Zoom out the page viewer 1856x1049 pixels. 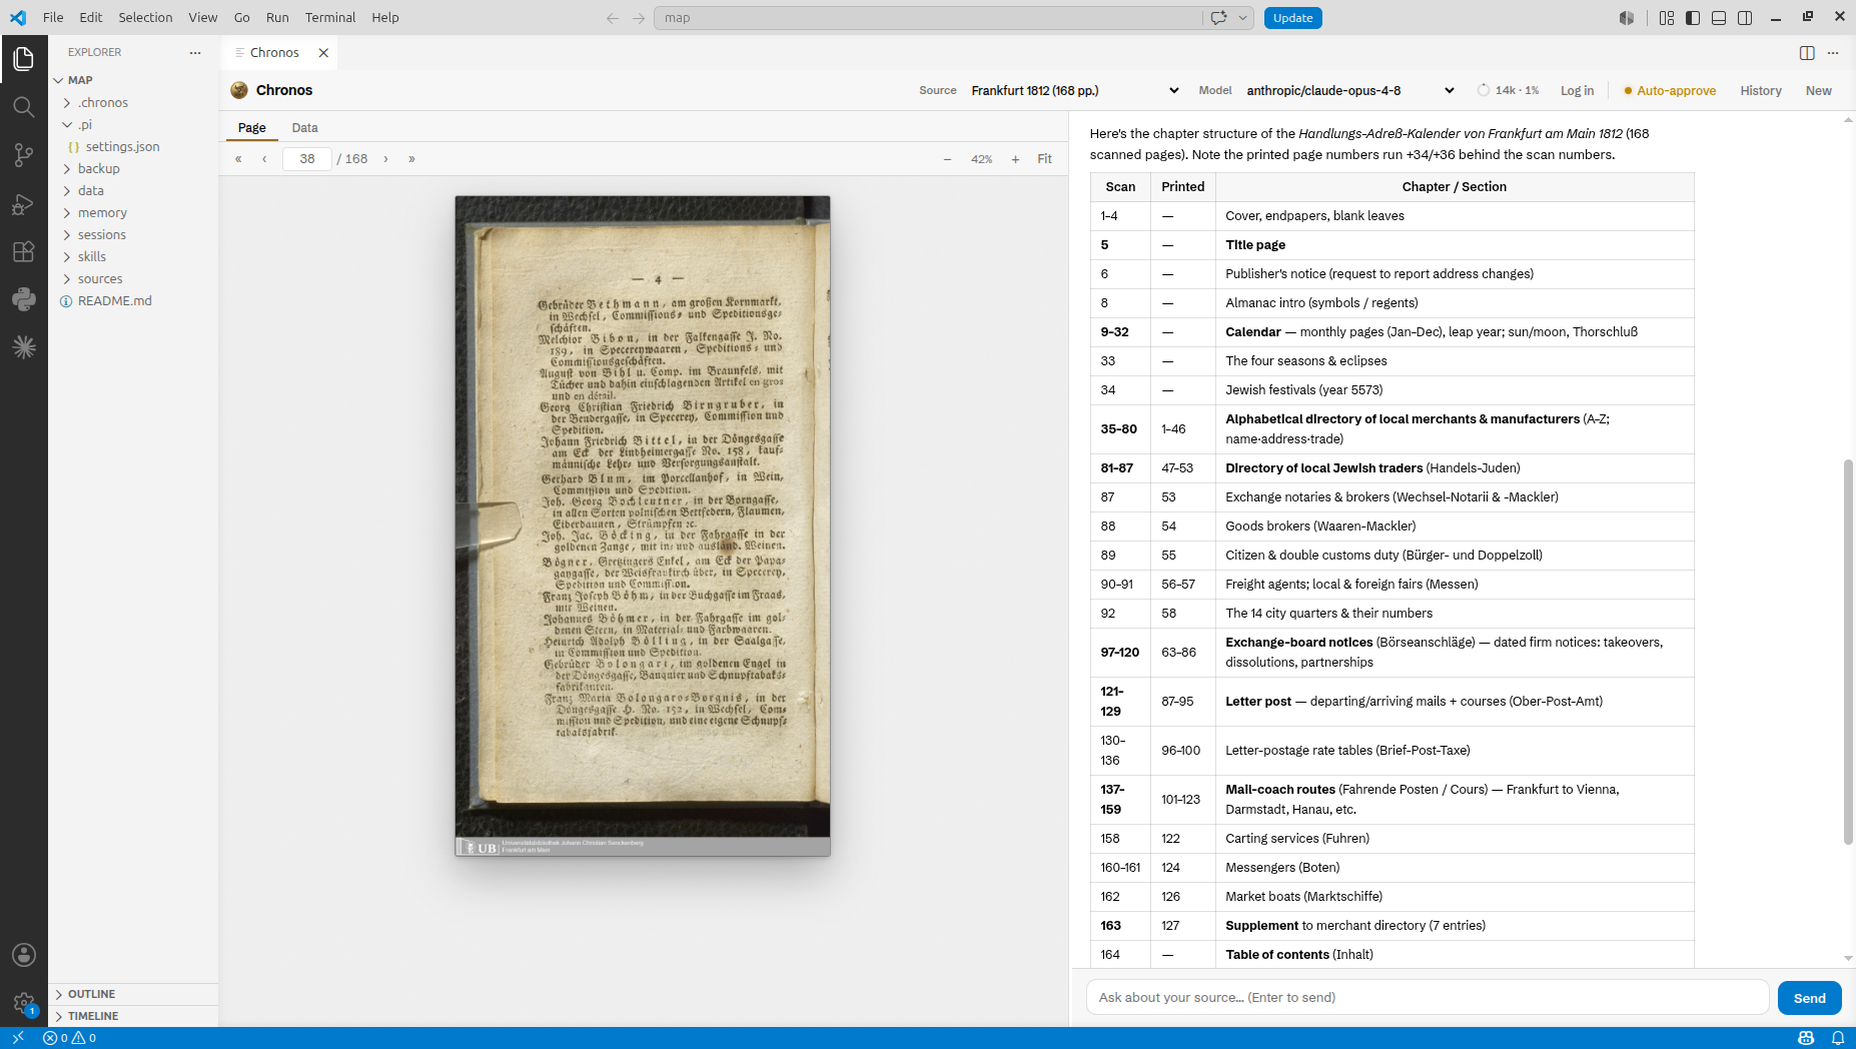(x=947, y=159)
